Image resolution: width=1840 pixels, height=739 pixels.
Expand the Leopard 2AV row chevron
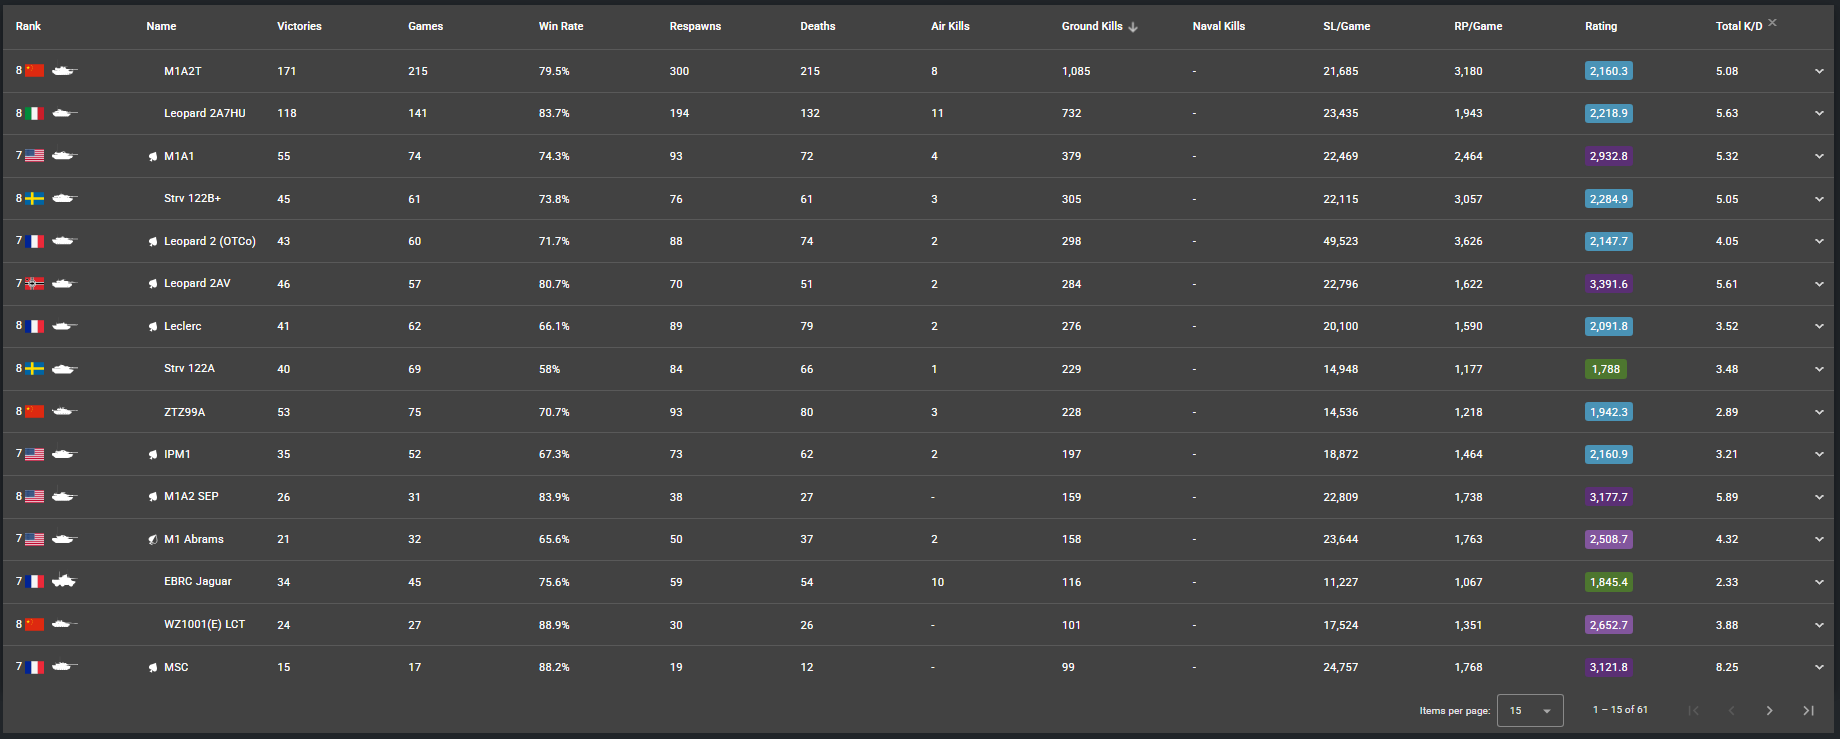(x=1819, y=284)
